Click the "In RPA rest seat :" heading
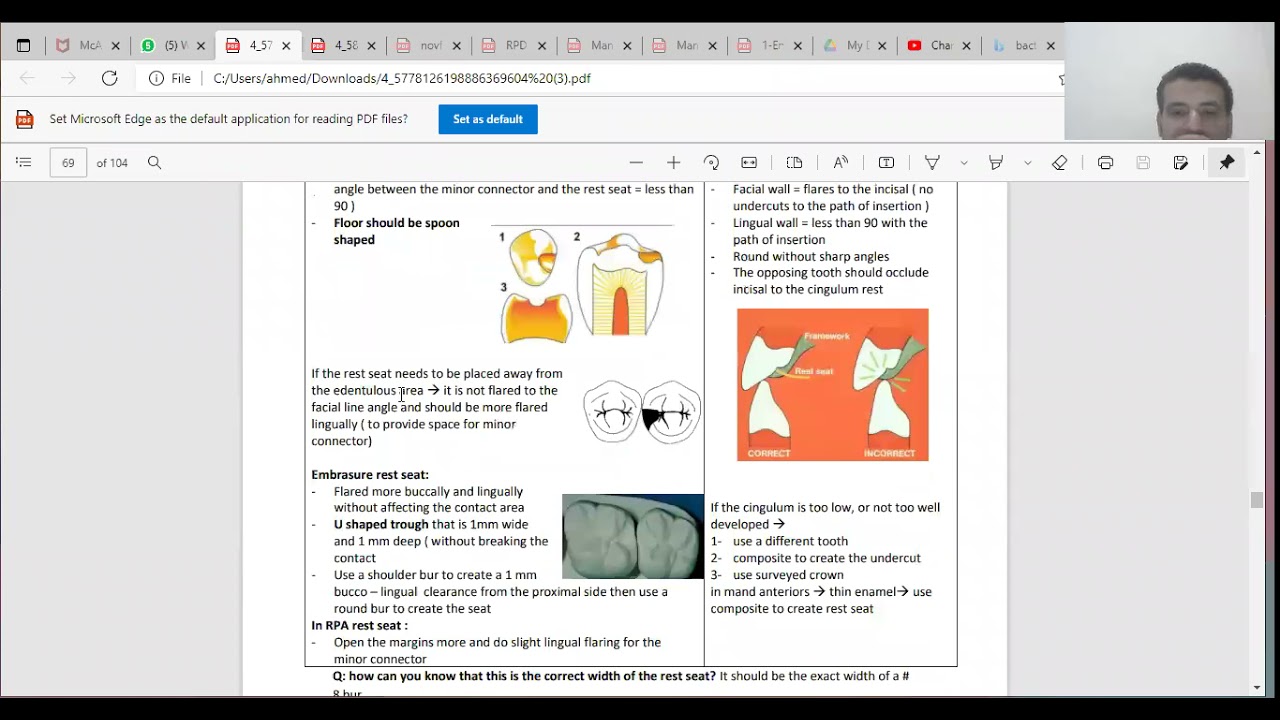 359,626
